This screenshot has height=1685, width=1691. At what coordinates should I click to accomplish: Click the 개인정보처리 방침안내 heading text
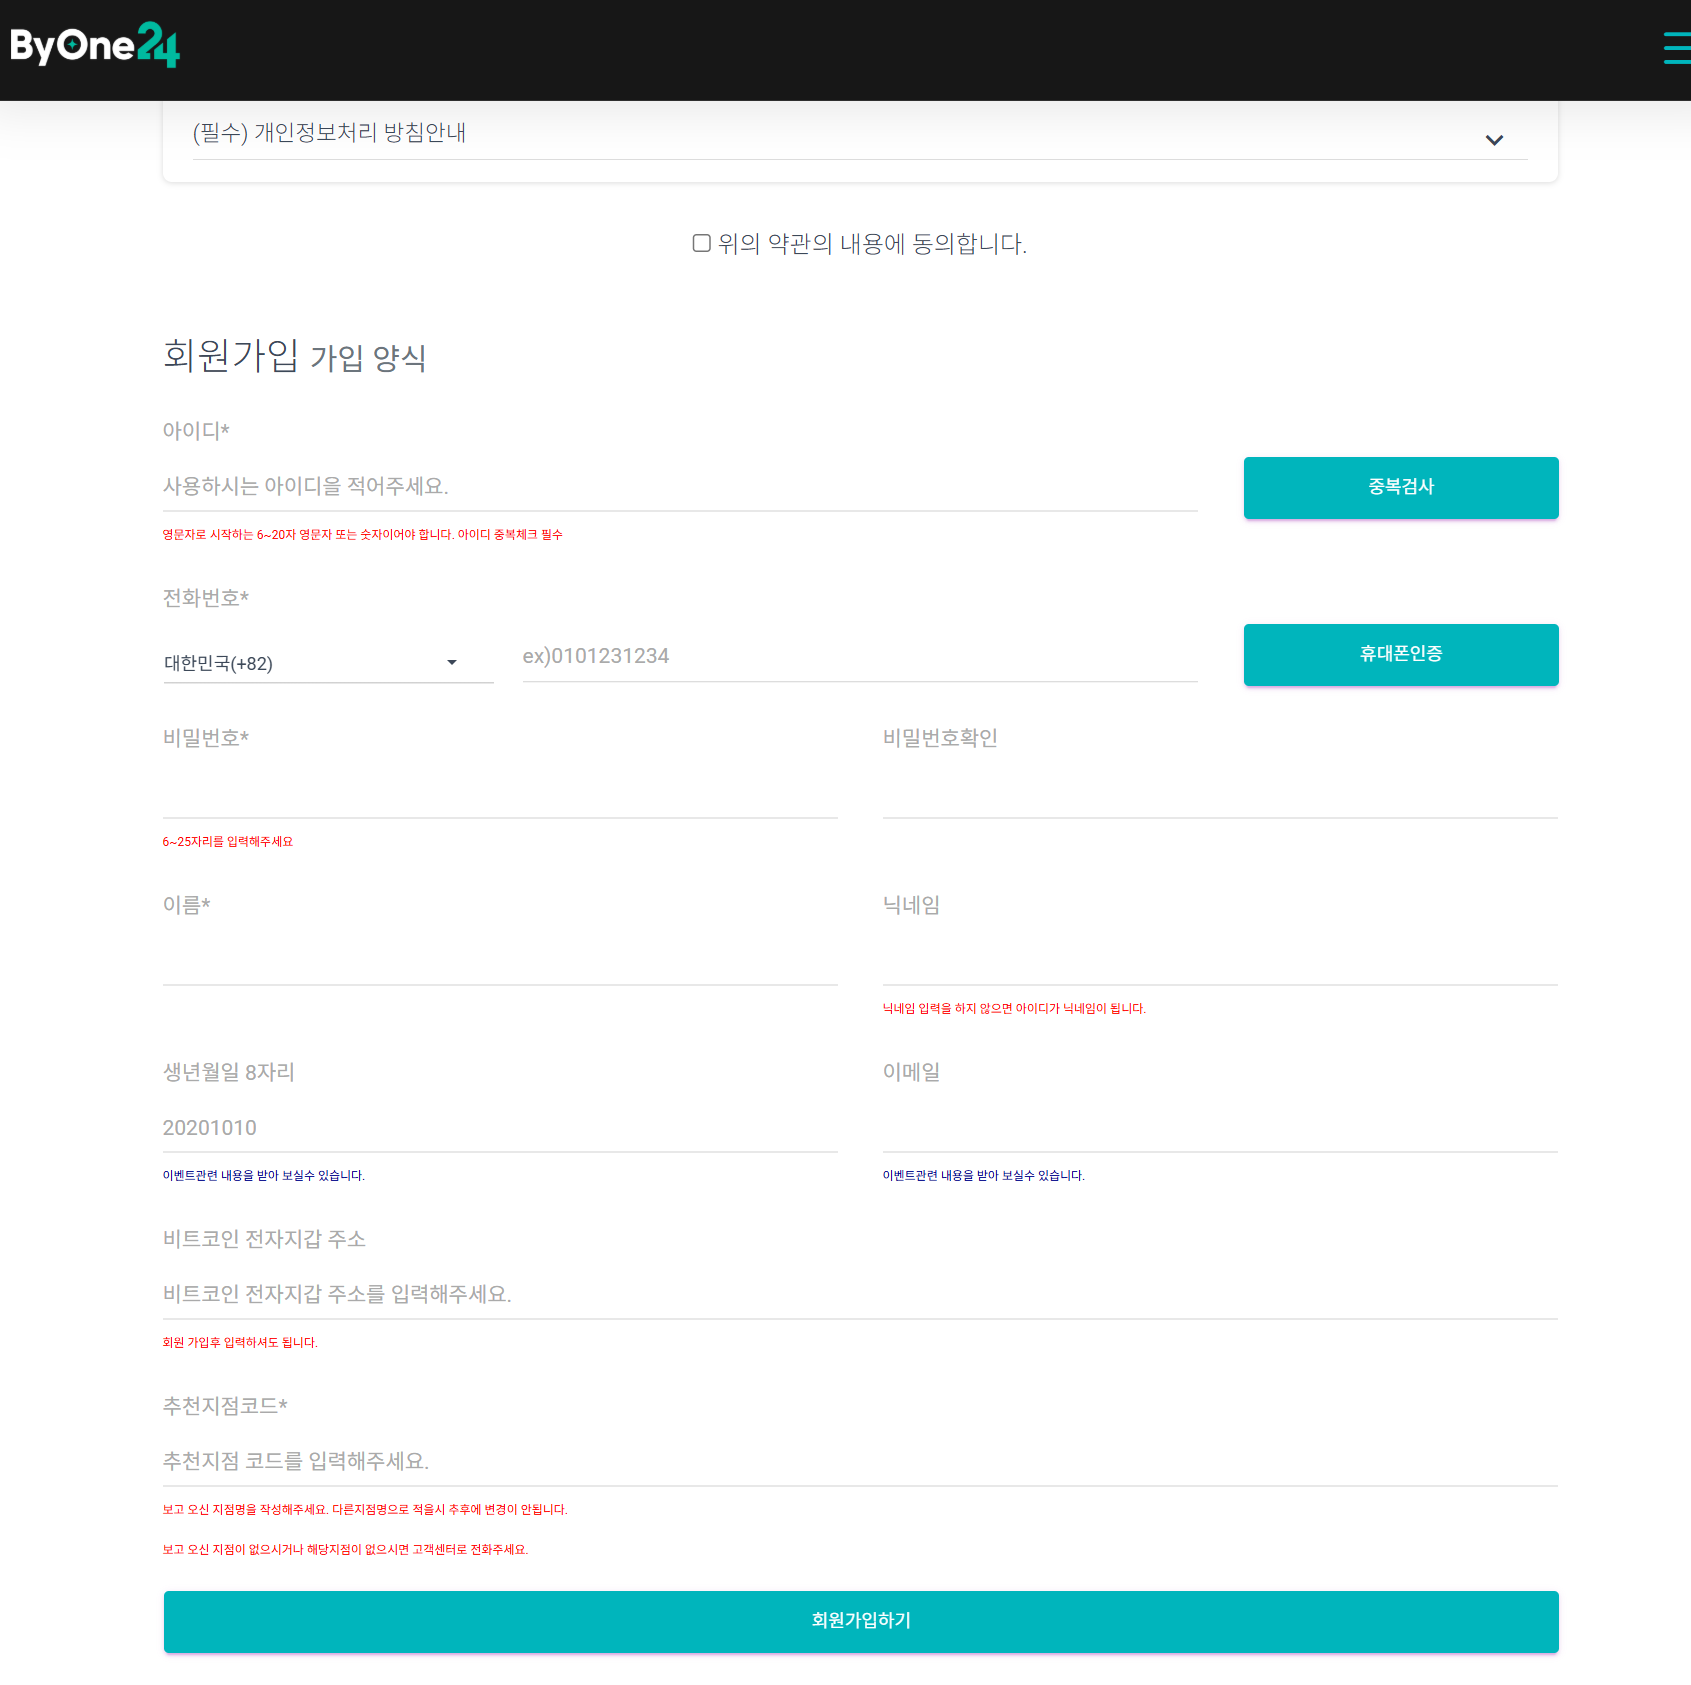pyautogui.click(x=329, y=133)
